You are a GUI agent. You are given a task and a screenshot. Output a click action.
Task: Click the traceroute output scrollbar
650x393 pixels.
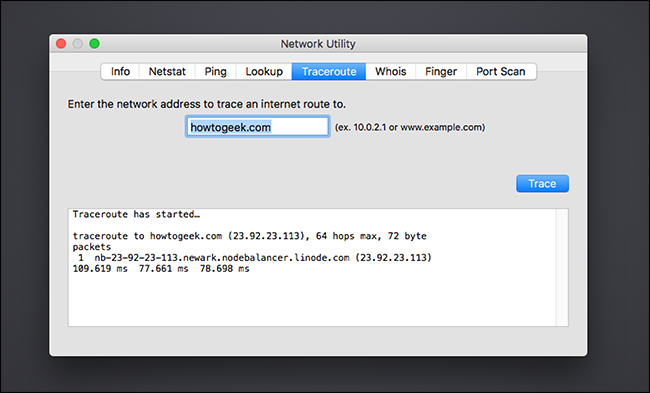pyautogui.click(x=562, y=267)
